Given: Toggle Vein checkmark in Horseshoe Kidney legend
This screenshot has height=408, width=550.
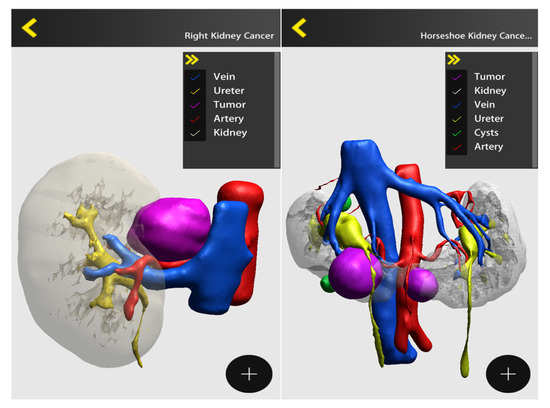Looking at the screenshot, I should (x=456, y=105).
